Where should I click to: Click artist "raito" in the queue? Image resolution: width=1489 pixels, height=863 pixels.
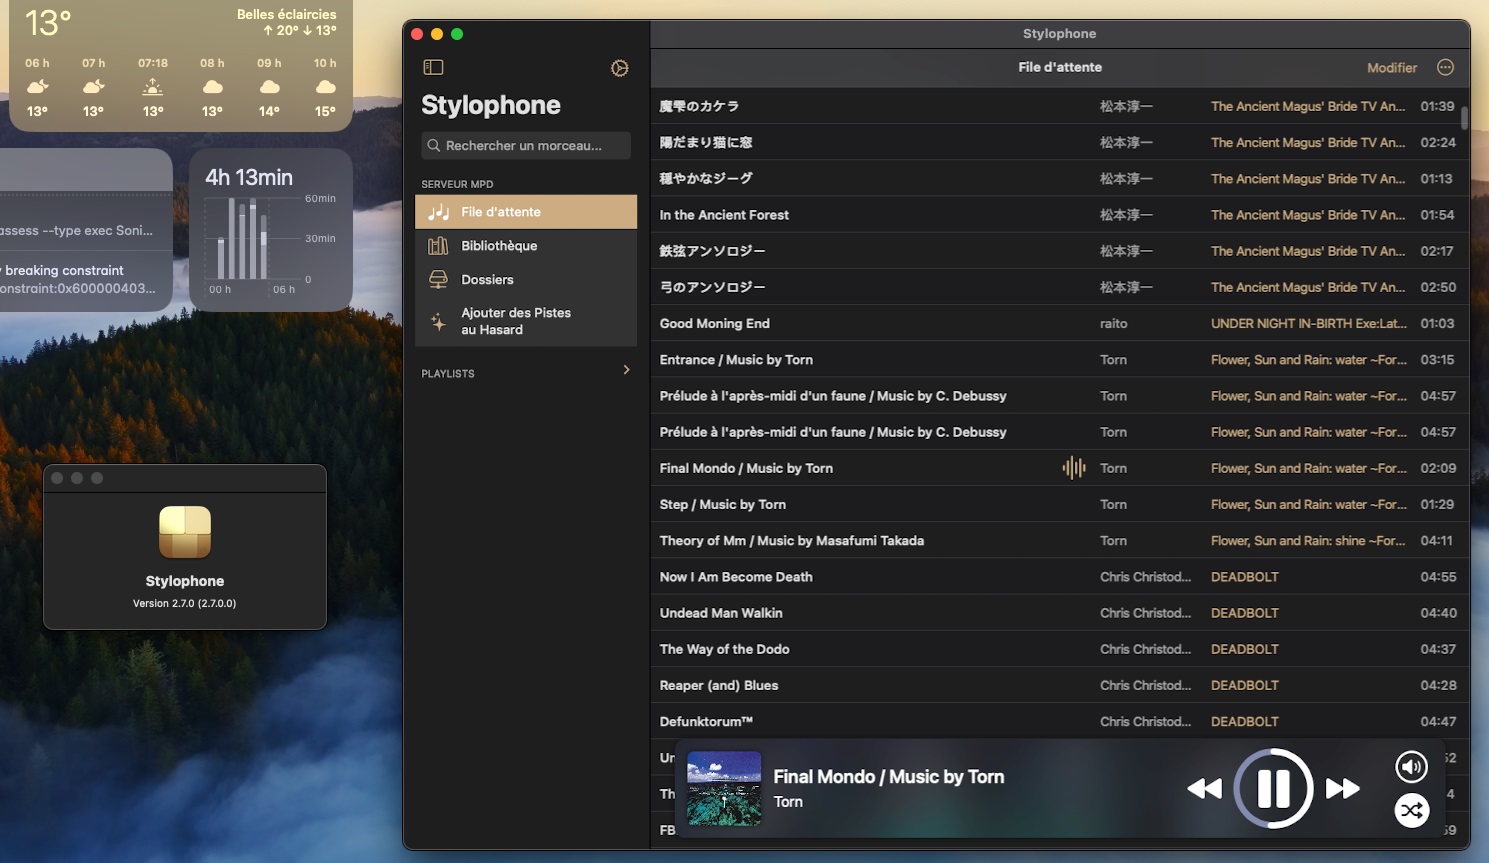(x=1113, y=324)
